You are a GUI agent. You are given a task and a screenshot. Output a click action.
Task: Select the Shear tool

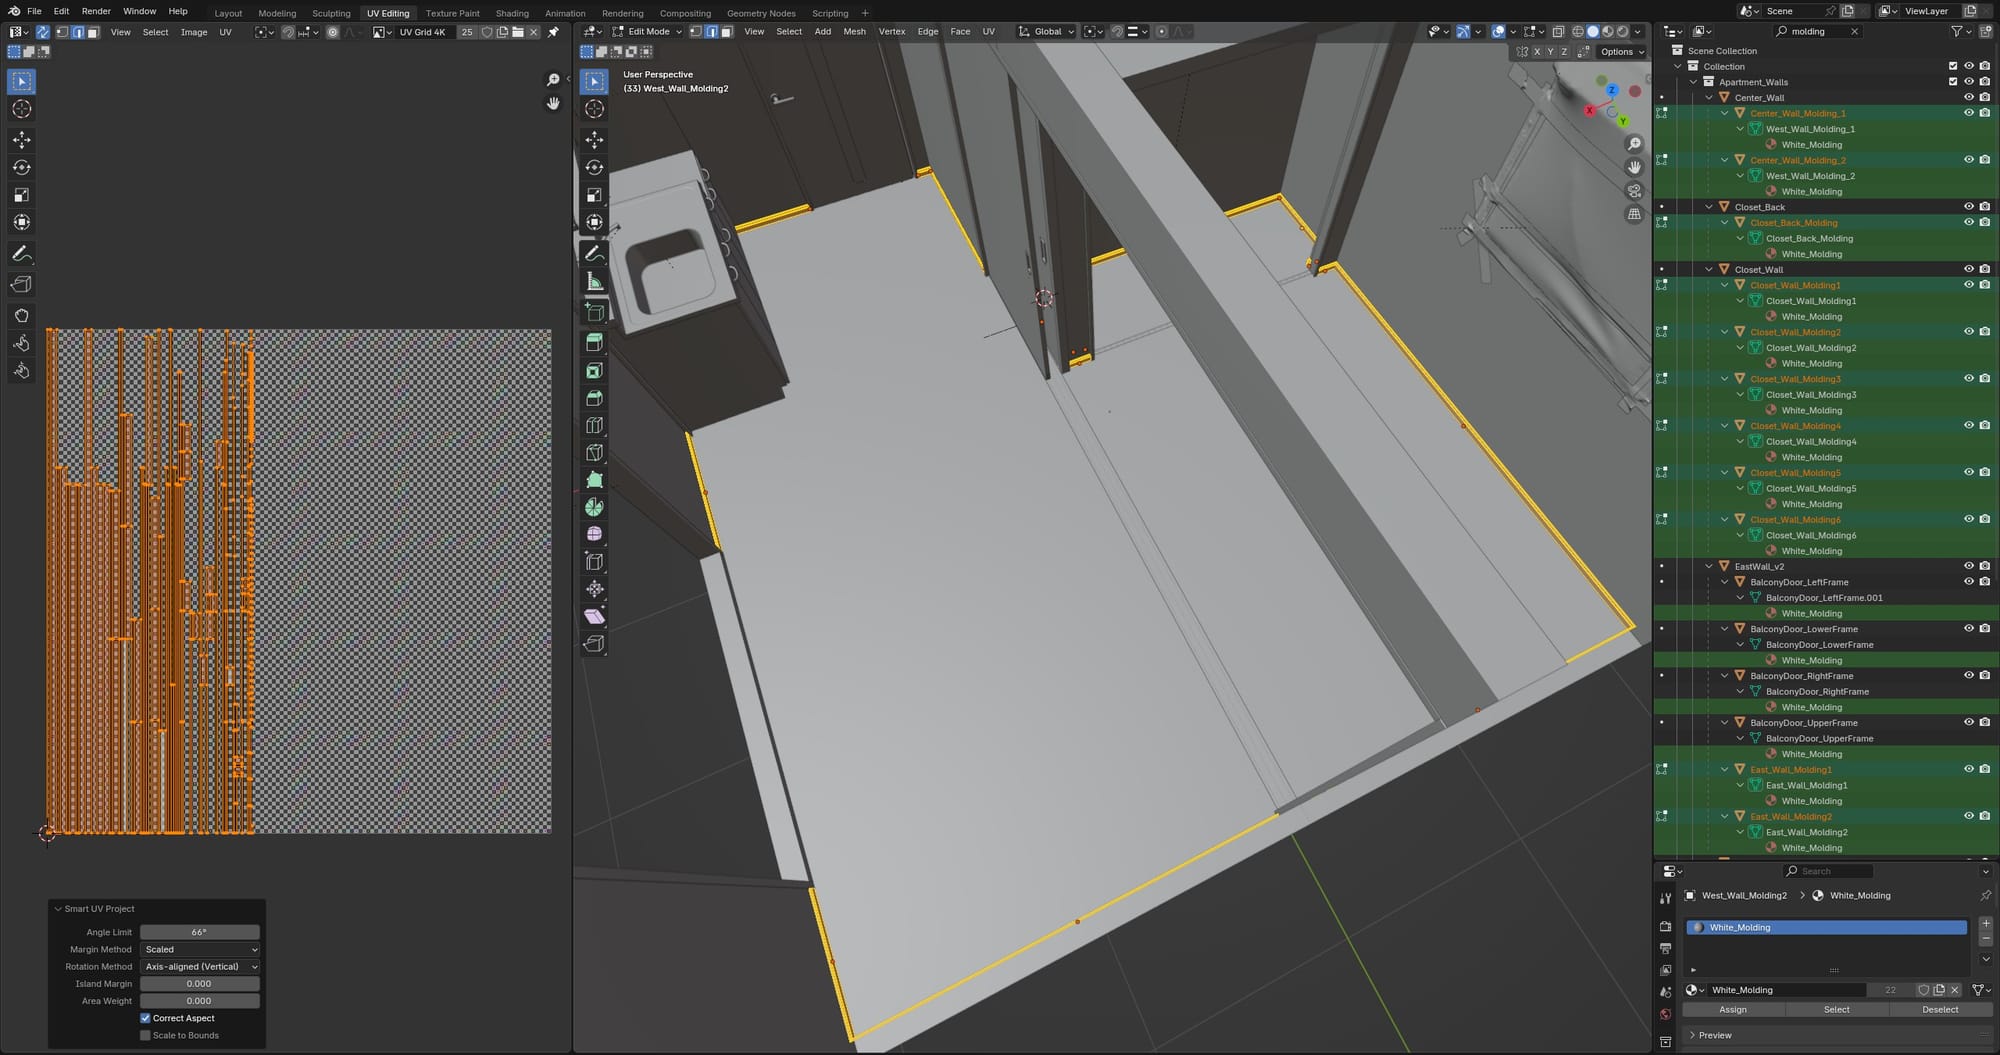point(594,616)
